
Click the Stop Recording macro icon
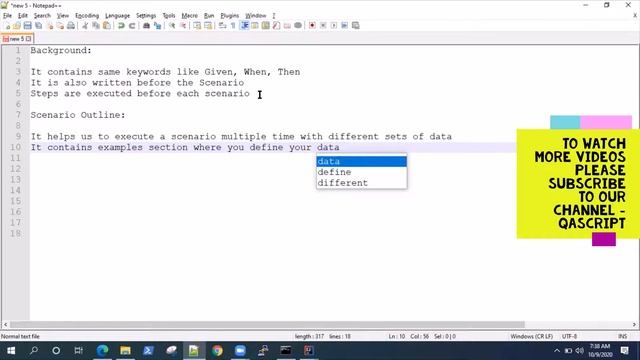[323, 26]
